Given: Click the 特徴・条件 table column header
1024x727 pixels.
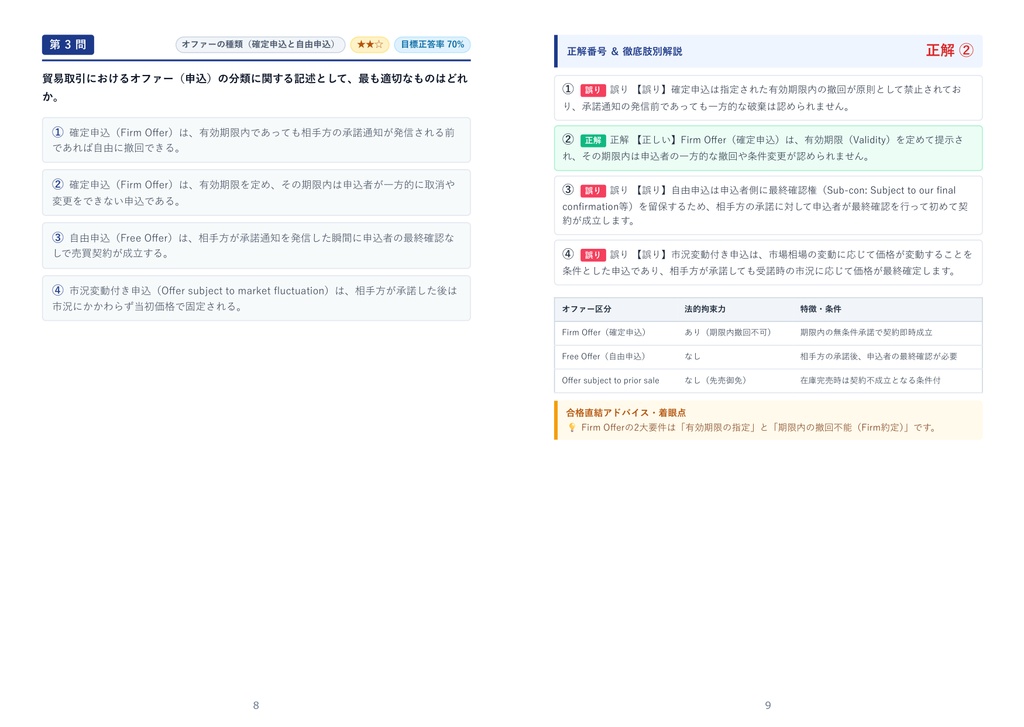Looking at the screenshot, I should [820, 309].
